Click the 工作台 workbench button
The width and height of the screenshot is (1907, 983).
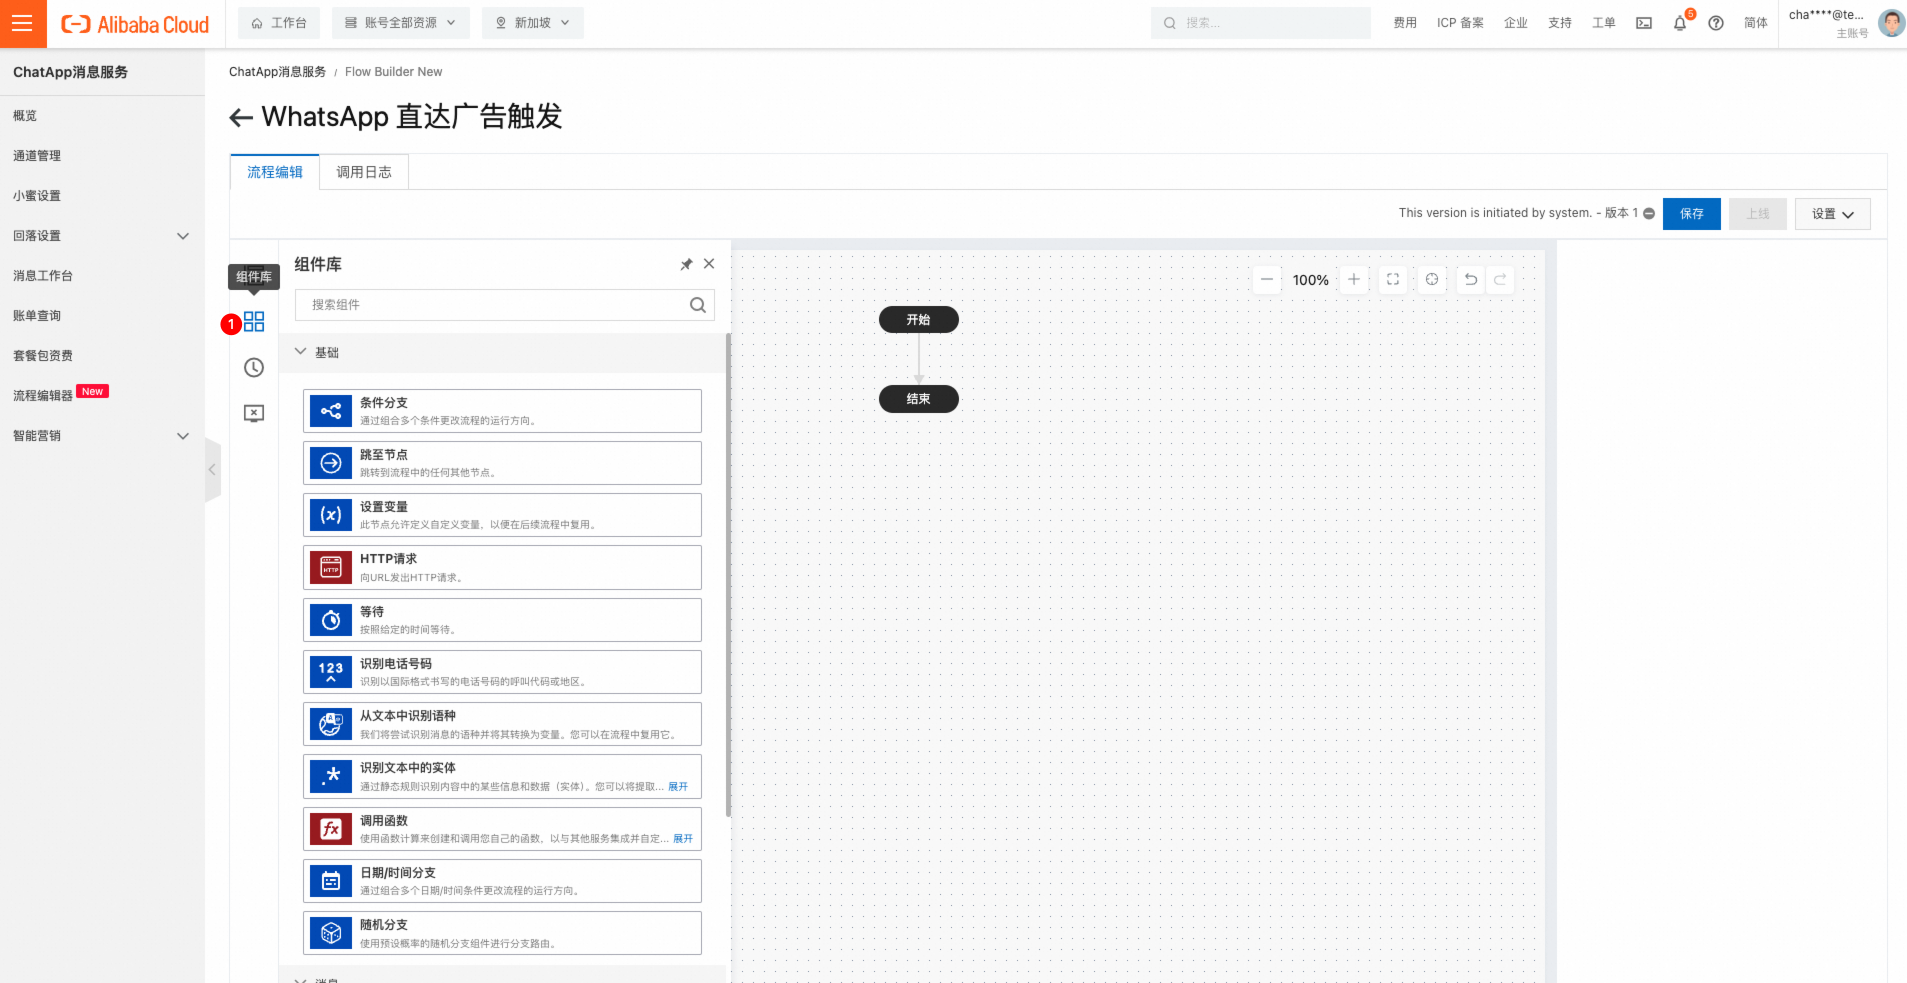click(x=279, y=23)
